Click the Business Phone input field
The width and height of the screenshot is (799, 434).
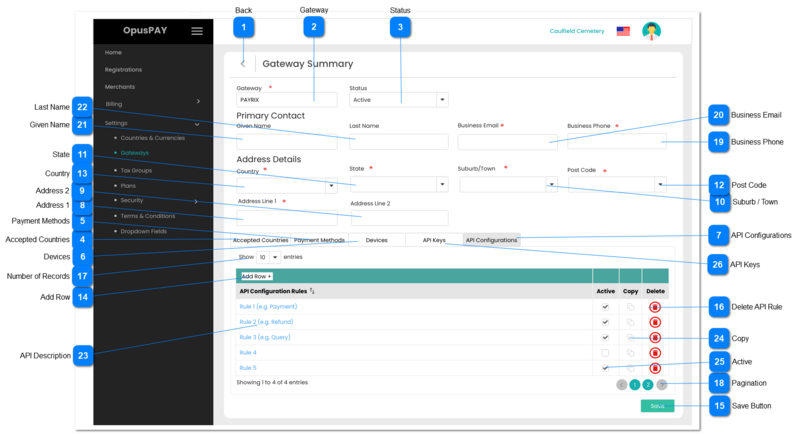pos(617,142)
